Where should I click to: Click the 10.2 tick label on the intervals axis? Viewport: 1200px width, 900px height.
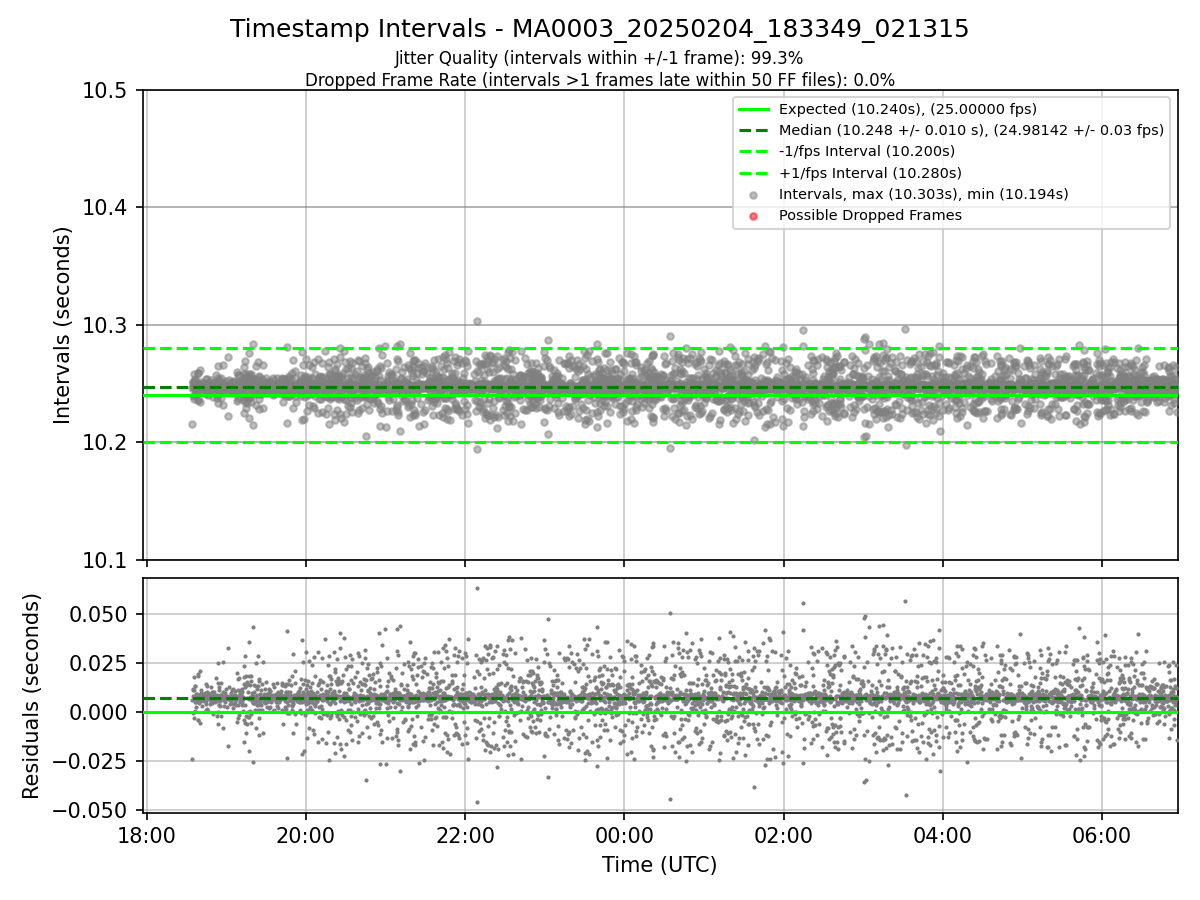[x=106, y=443]
